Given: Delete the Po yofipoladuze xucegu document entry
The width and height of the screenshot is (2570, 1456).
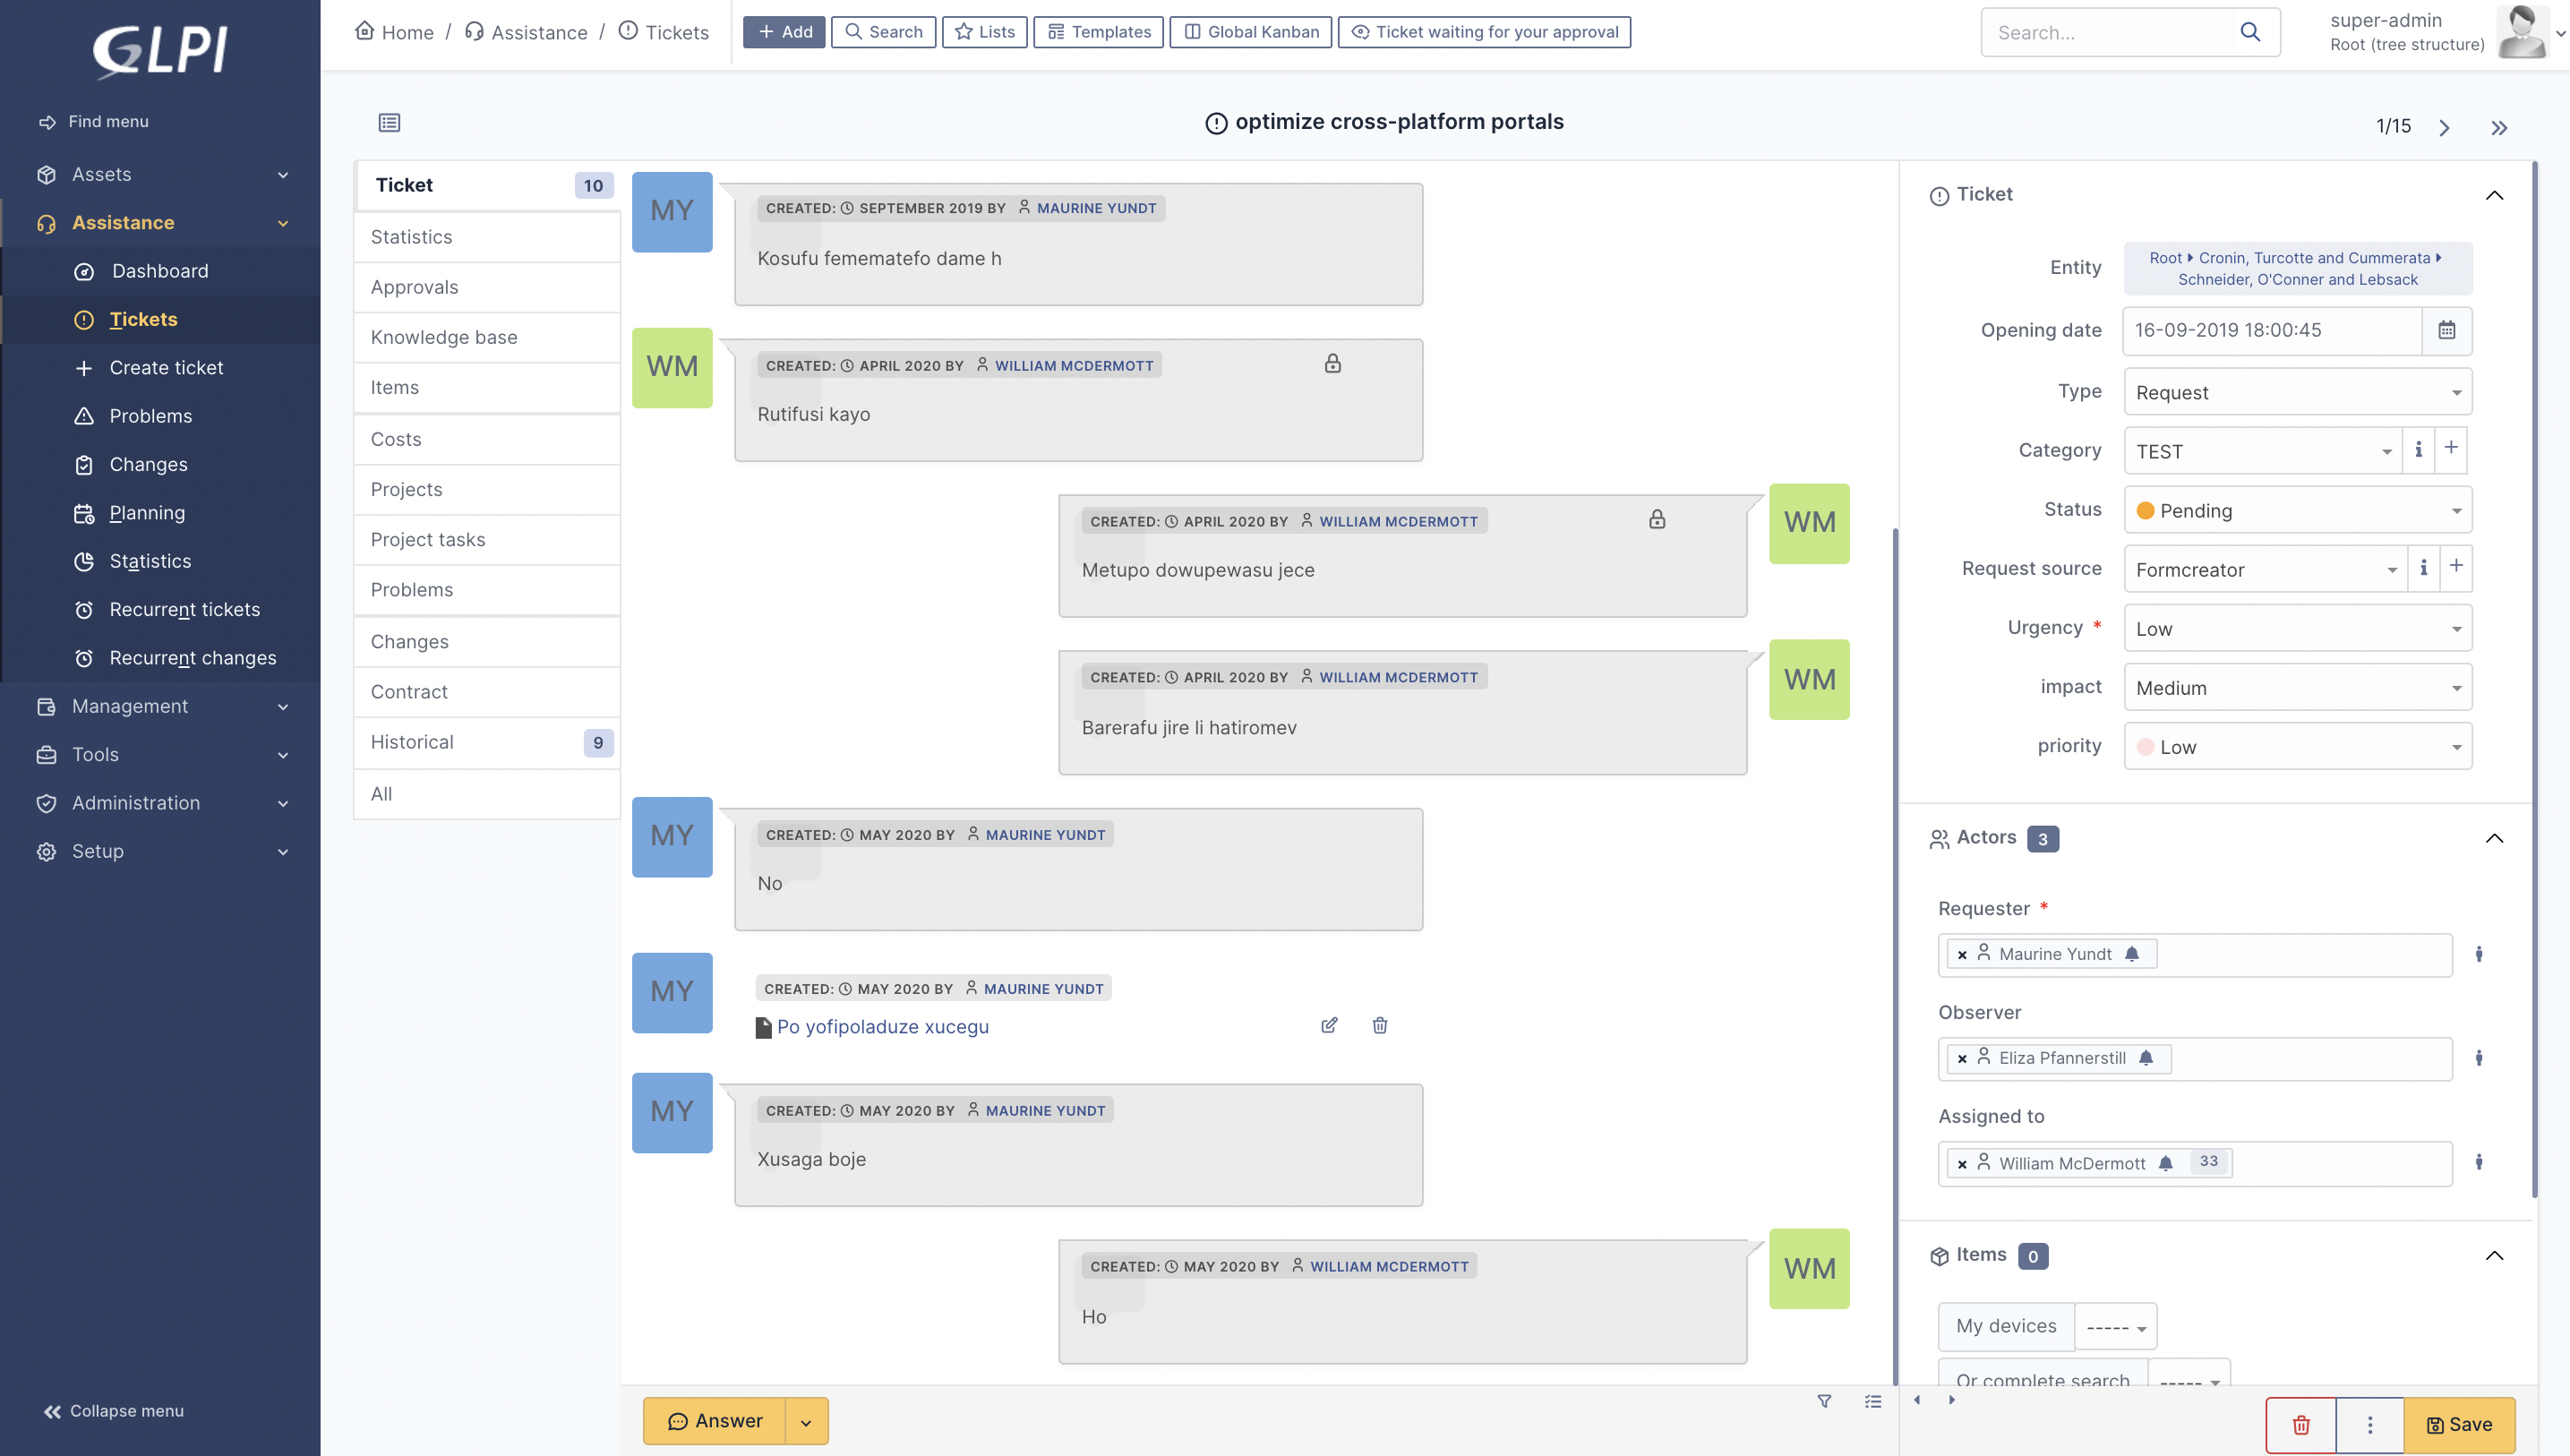Looking at the screenshot, I should [x=1380, y=1025].
